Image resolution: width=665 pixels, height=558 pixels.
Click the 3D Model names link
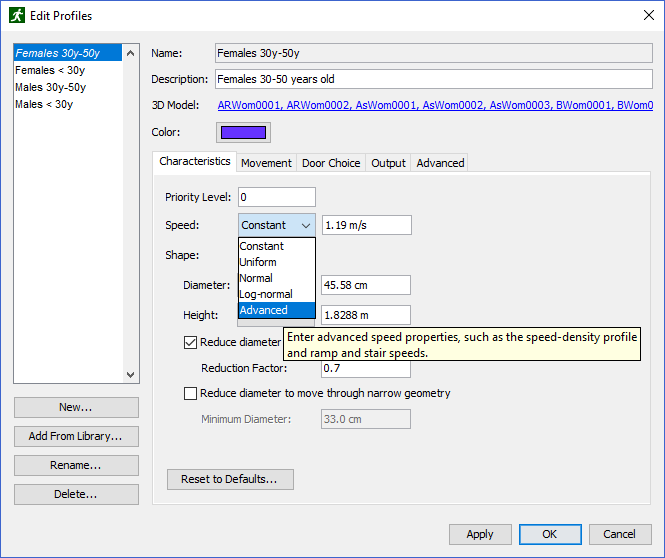pyautogui.click(x=435, y=105)
